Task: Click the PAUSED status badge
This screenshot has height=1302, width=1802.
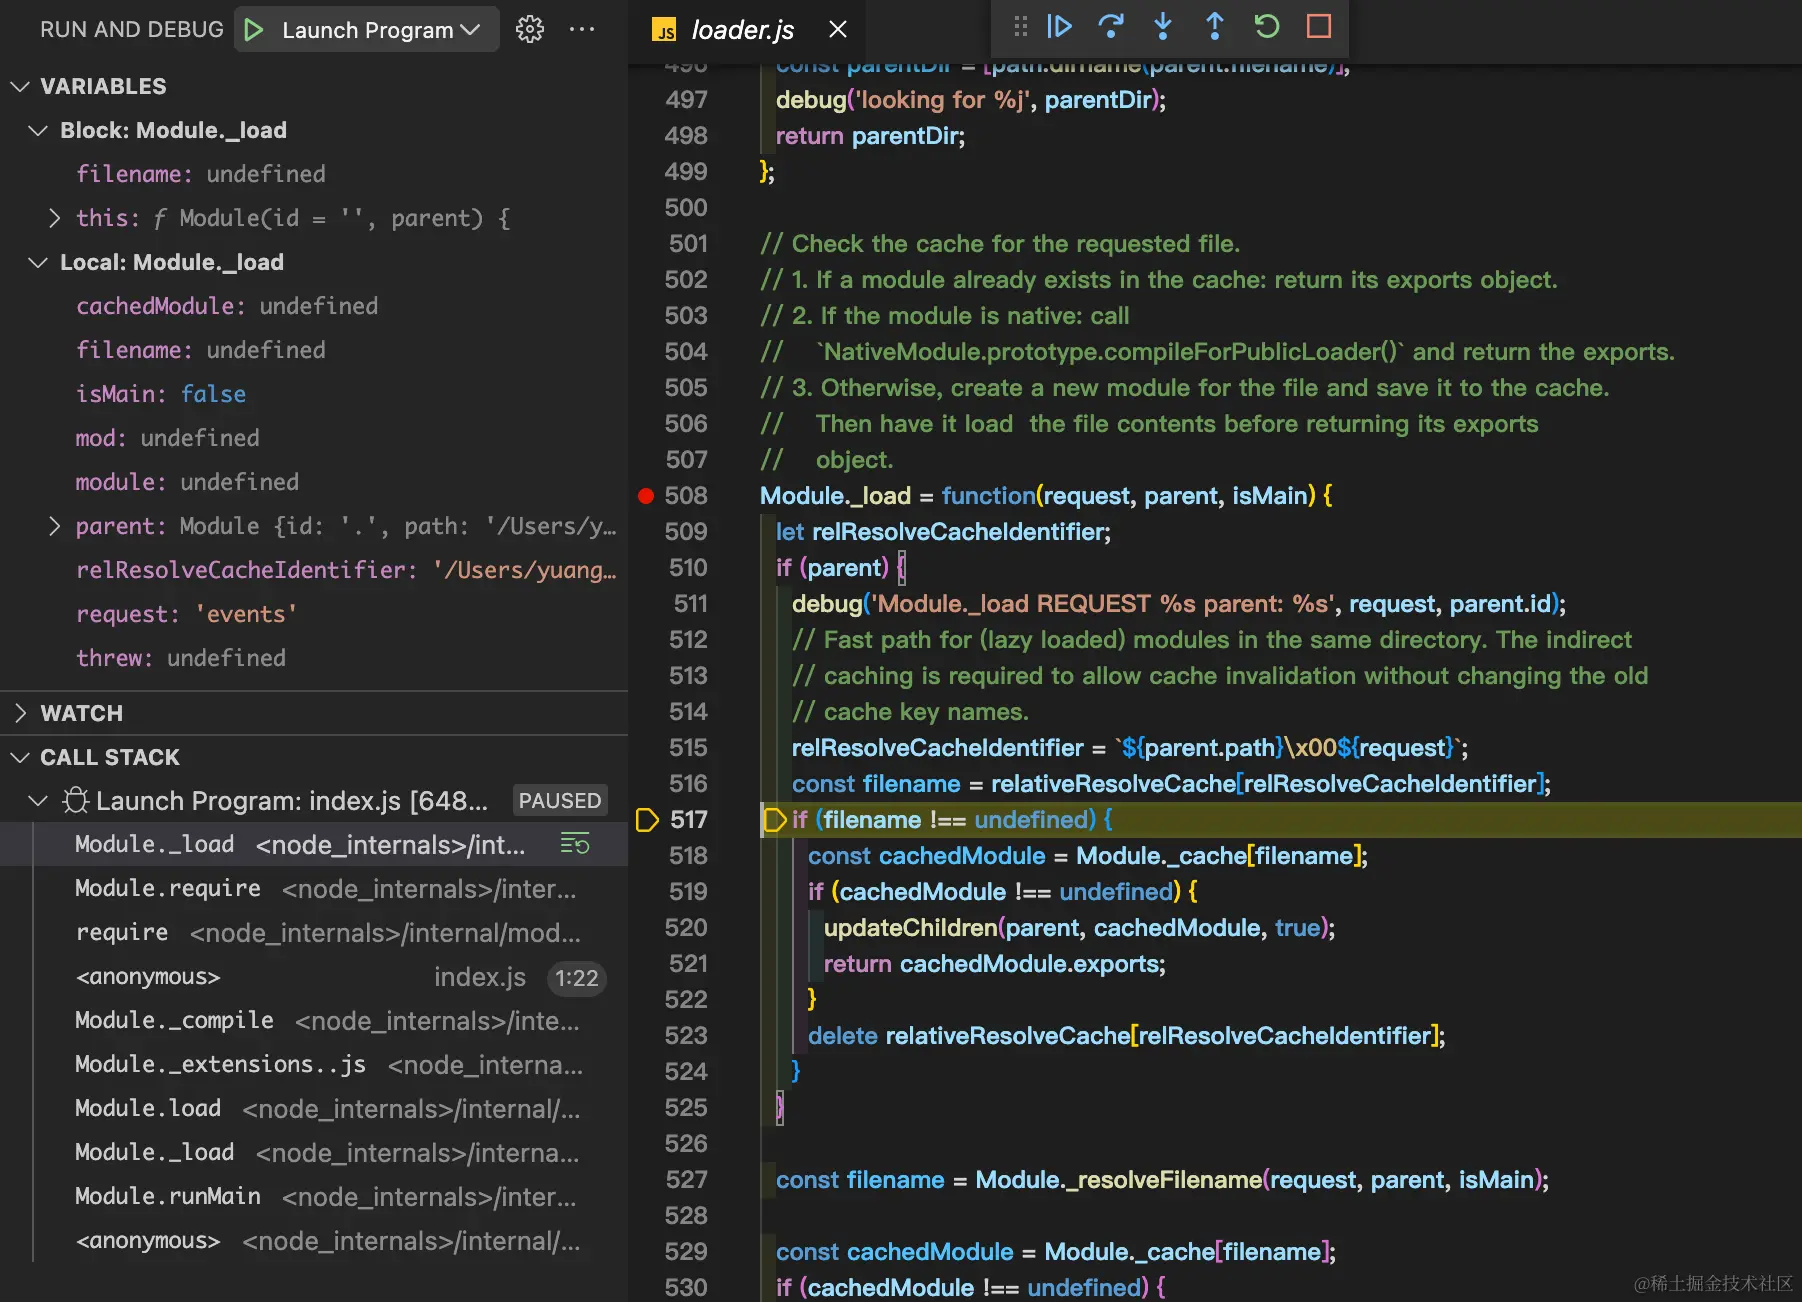Action: point(560,801)
